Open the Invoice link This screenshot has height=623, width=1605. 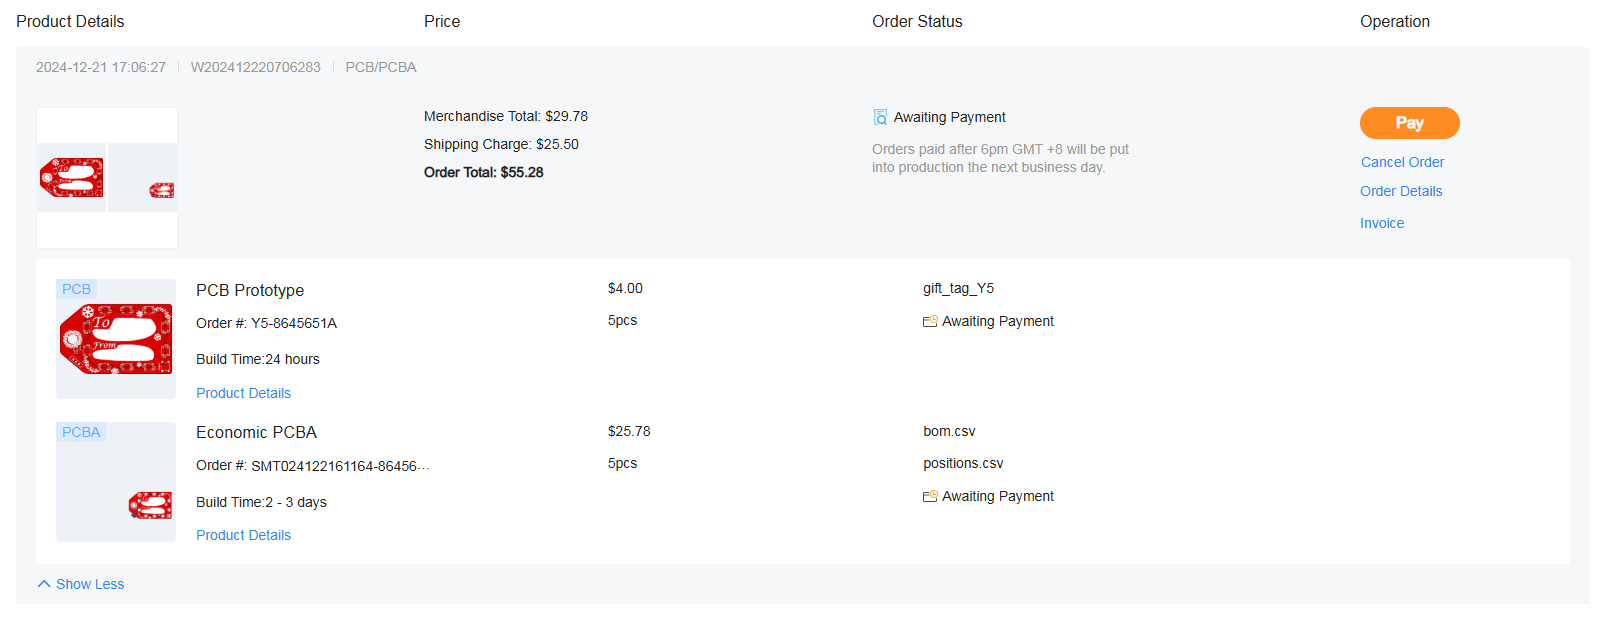click(1381, 223)
